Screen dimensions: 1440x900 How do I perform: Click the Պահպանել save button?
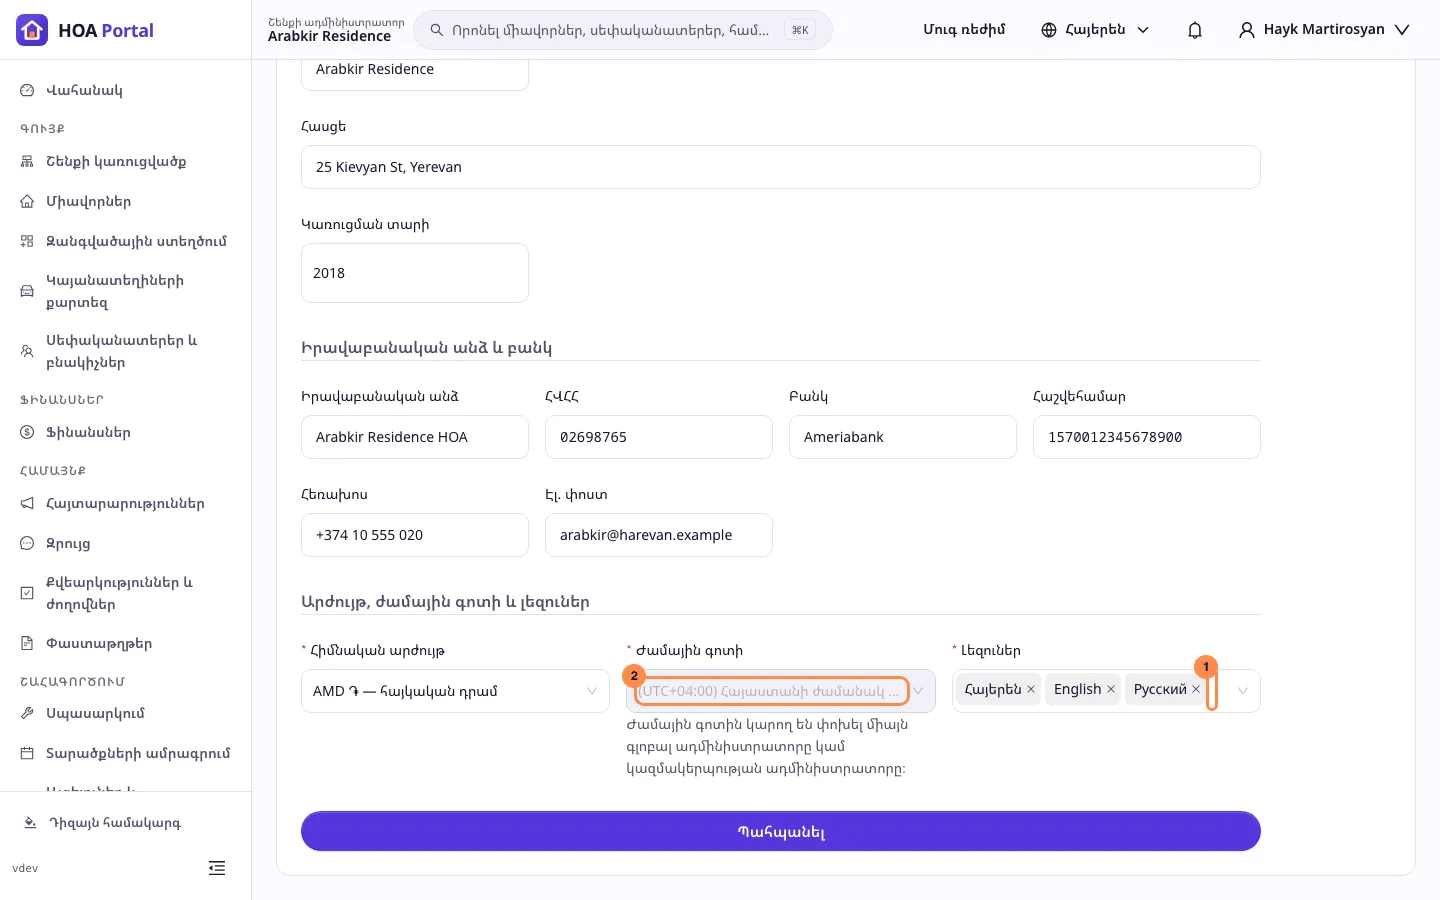(781, 831)
